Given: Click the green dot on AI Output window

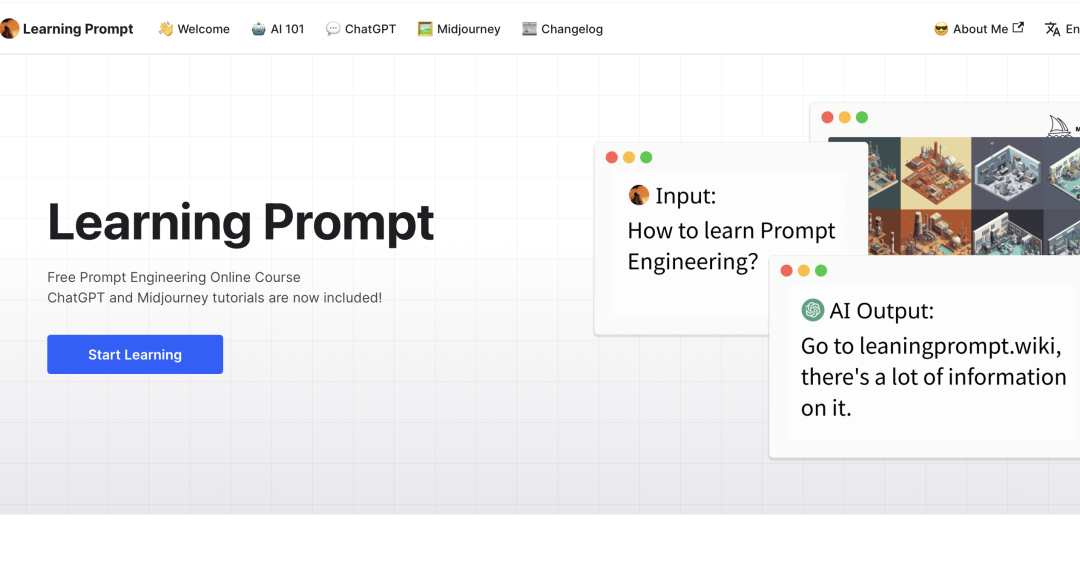Looking at the screenshot, I should pyautogui.click(x=821, y=271).
